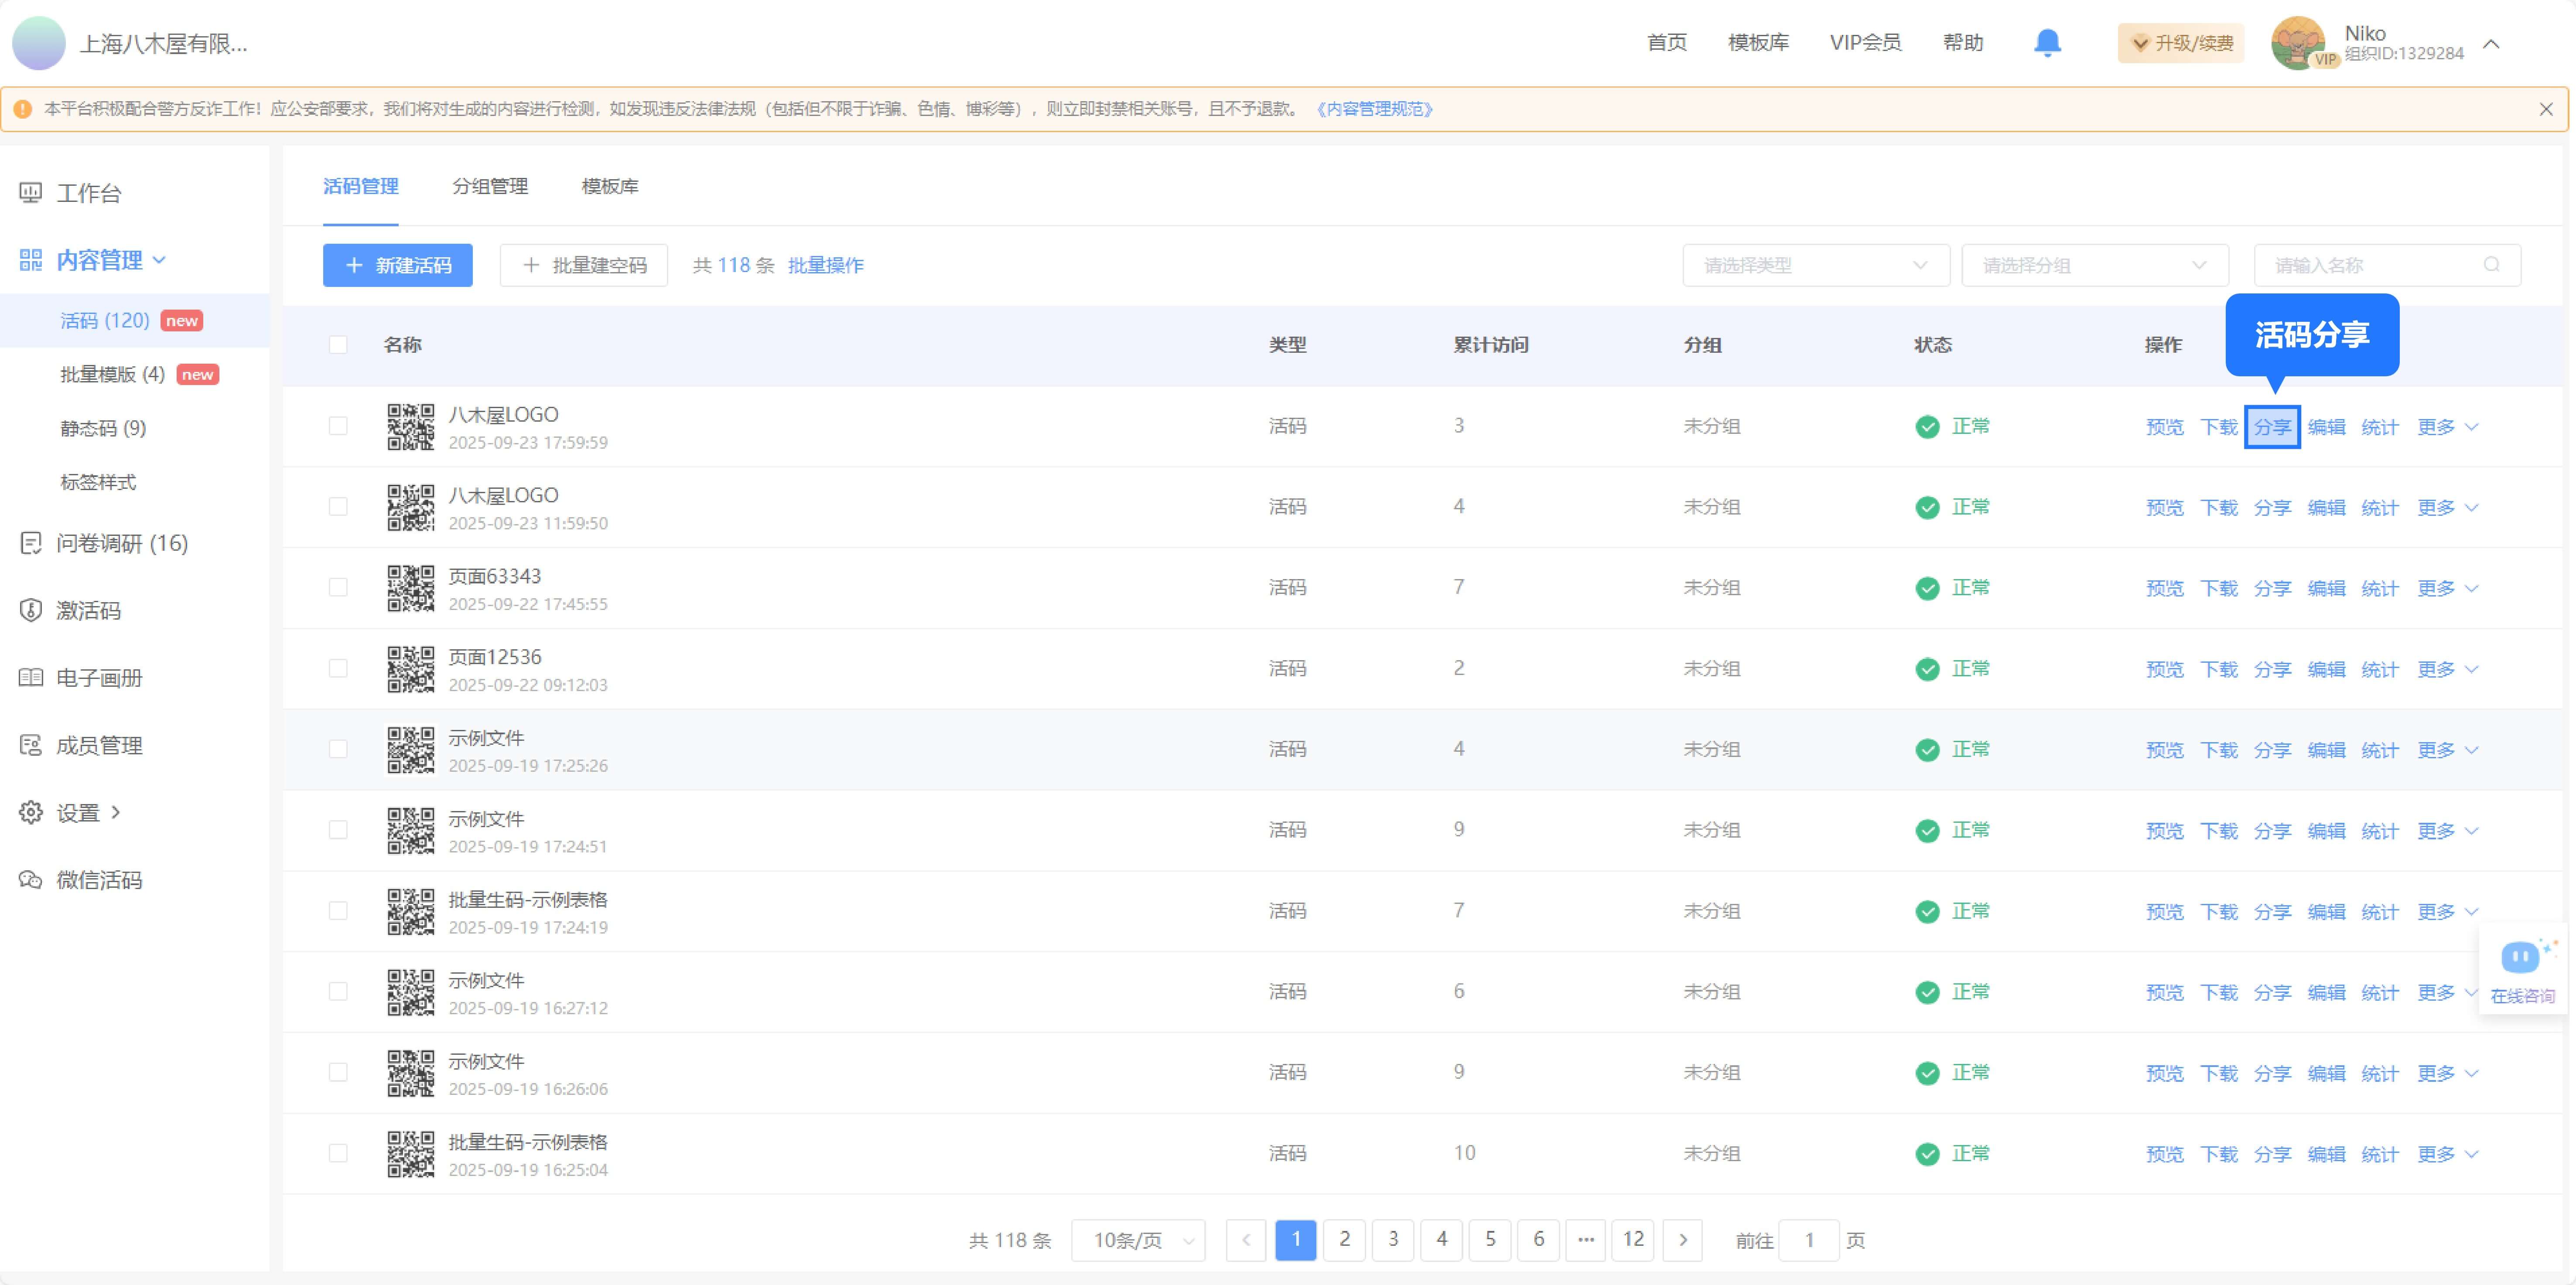The image size is (2576, 1285).
Task: Click the page jump number input field
Action: pos(1809,1240)
